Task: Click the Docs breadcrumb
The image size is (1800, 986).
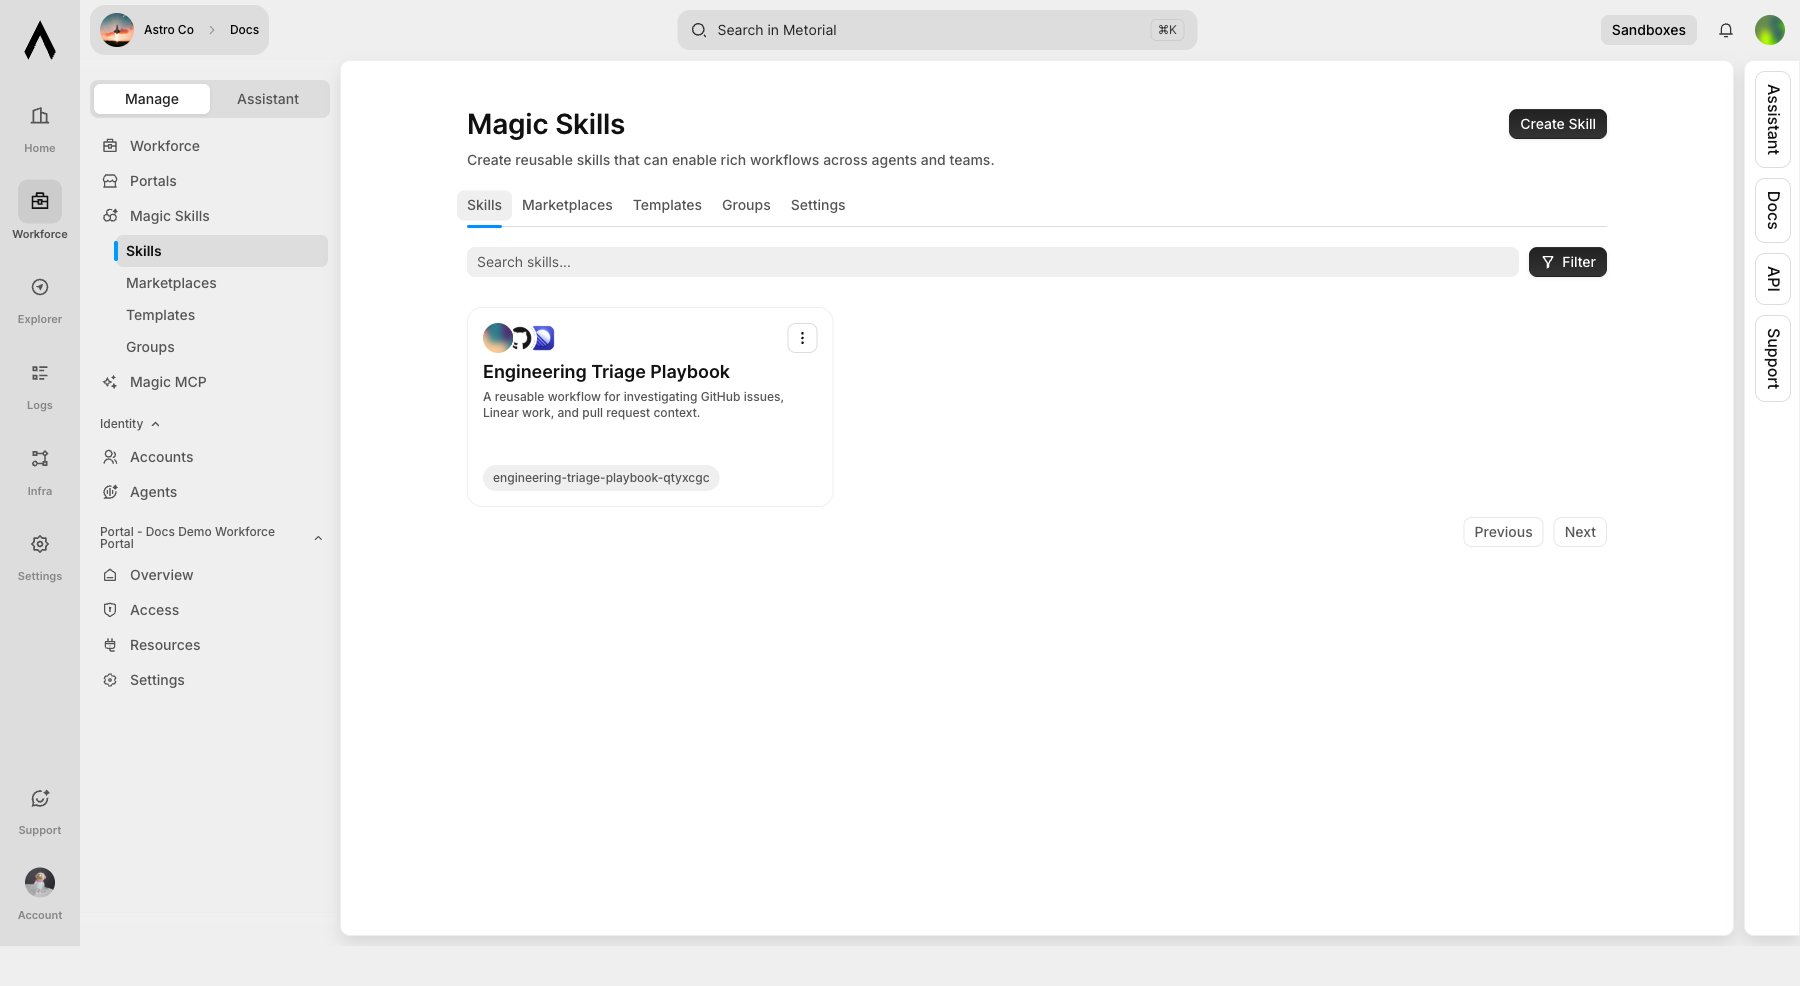Action: [x=244, y=30]
